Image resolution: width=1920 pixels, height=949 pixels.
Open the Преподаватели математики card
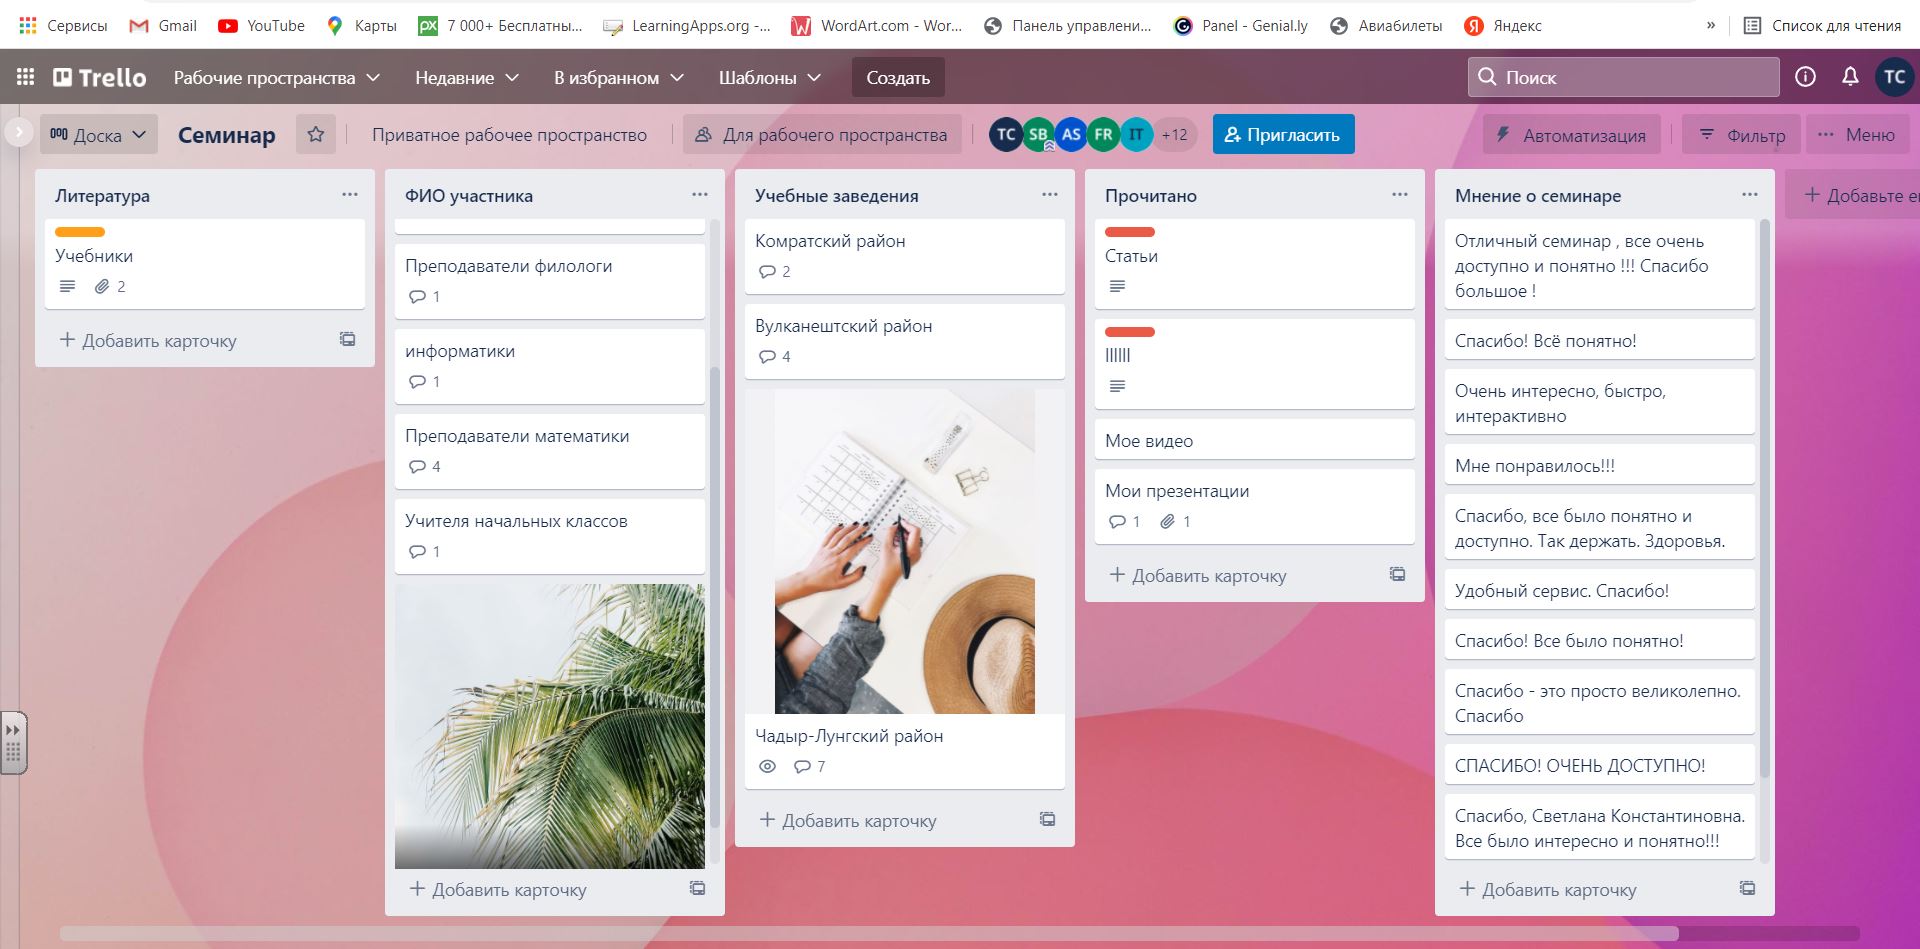click(x=550, y=451)
